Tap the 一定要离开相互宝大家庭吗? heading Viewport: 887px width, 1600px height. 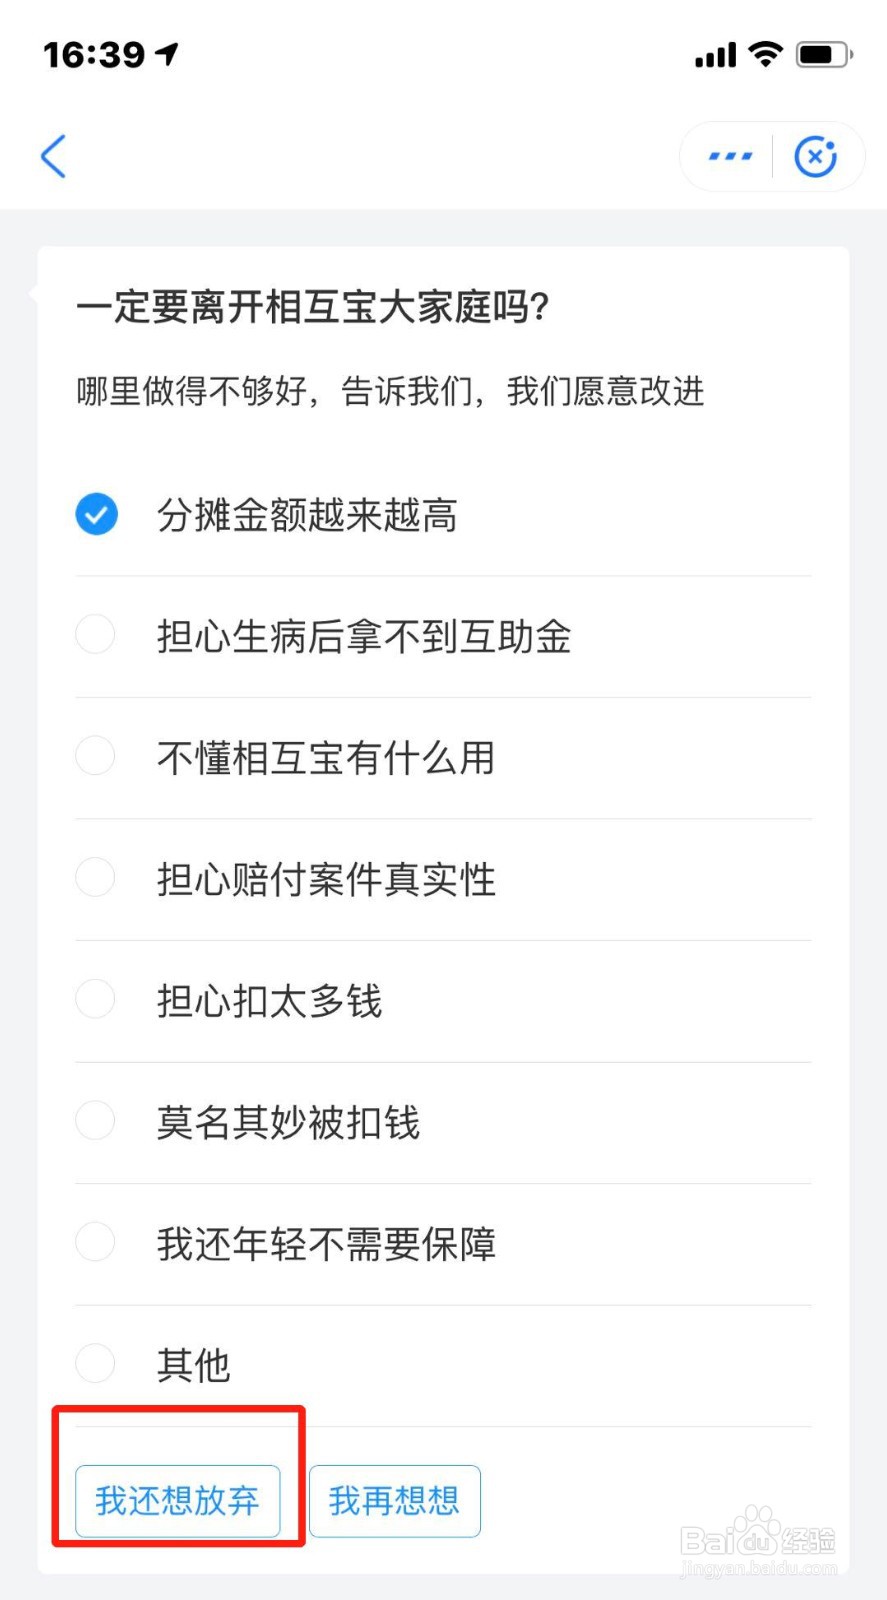tap(313, 307)
